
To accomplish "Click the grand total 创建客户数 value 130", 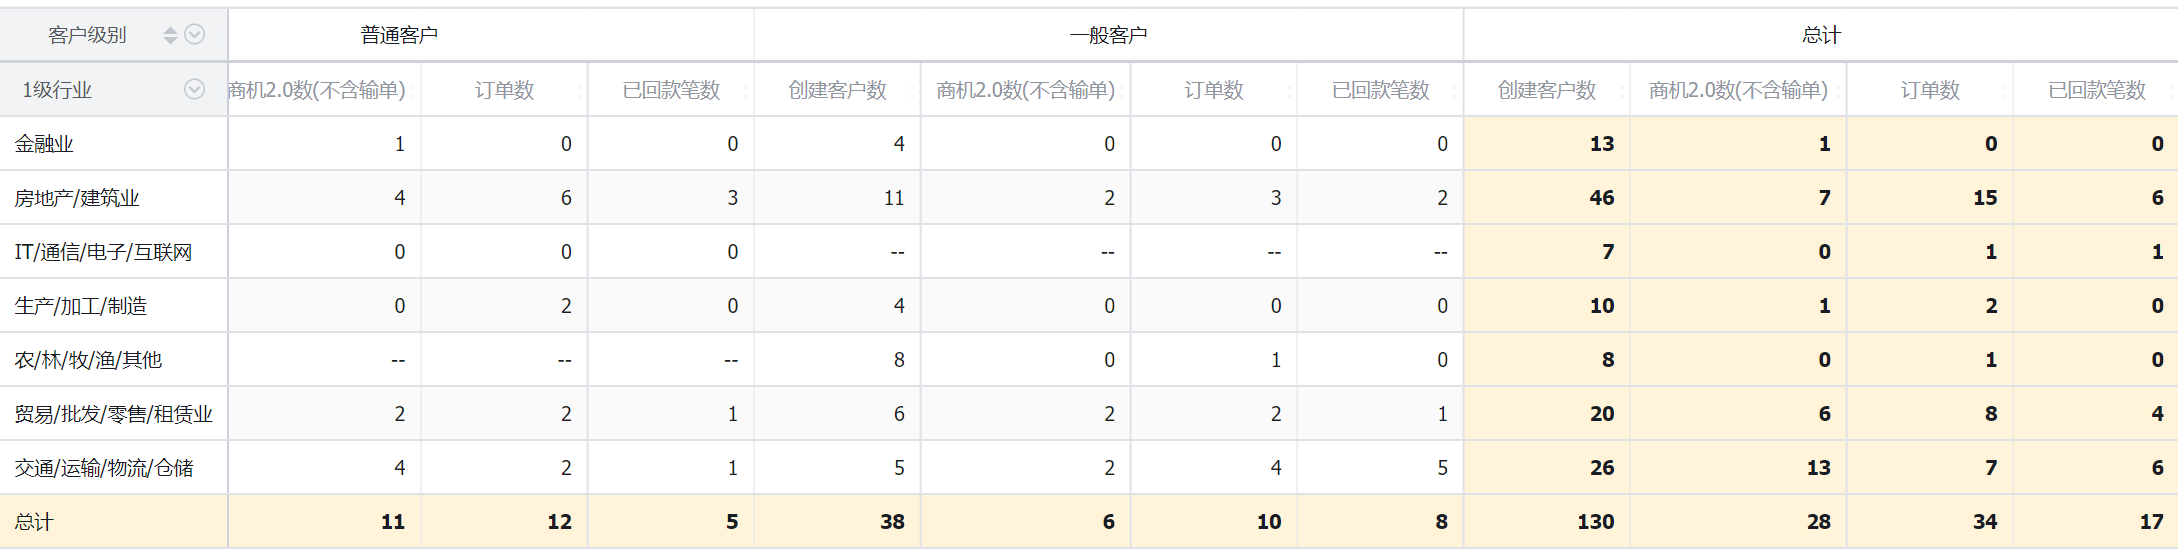I will tap(1595, 522).
